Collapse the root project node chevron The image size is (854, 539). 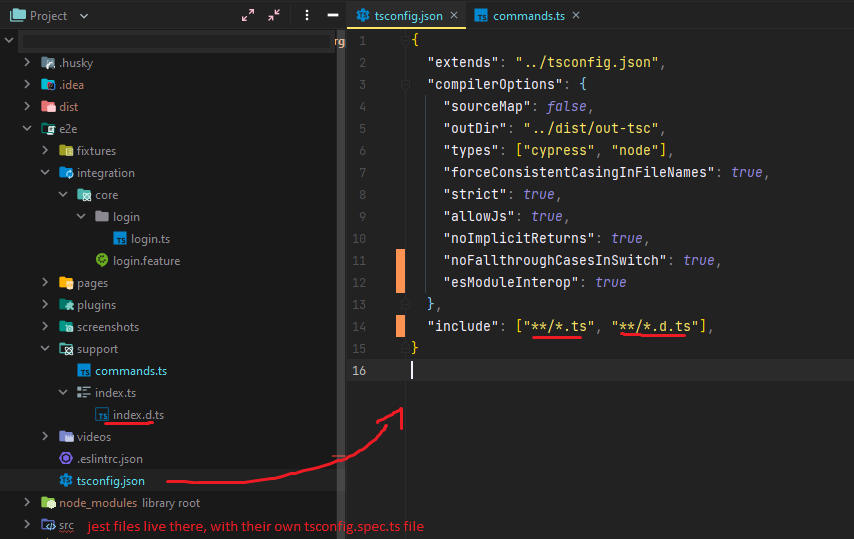click(9, 40)
